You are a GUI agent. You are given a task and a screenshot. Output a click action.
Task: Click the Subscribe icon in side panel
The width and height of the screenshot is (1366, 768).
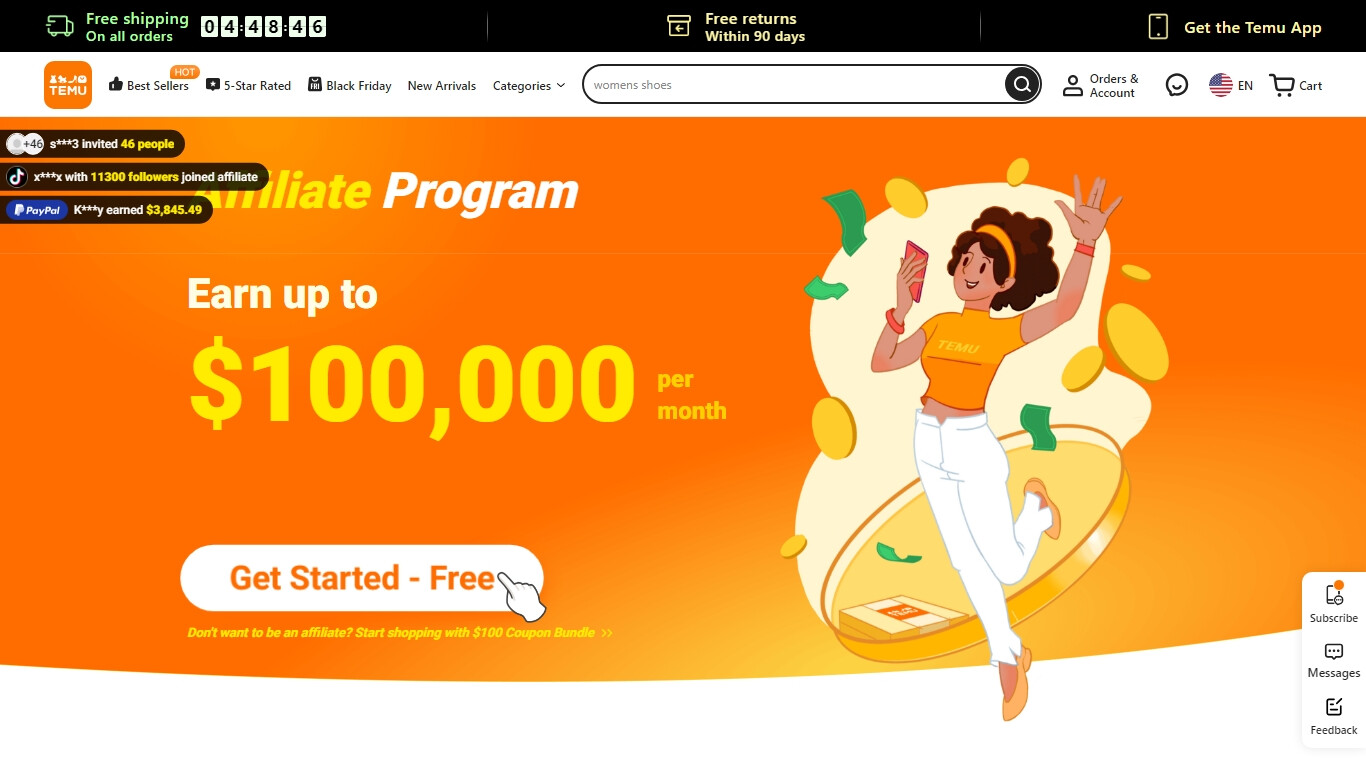[x=1334, y=594]
